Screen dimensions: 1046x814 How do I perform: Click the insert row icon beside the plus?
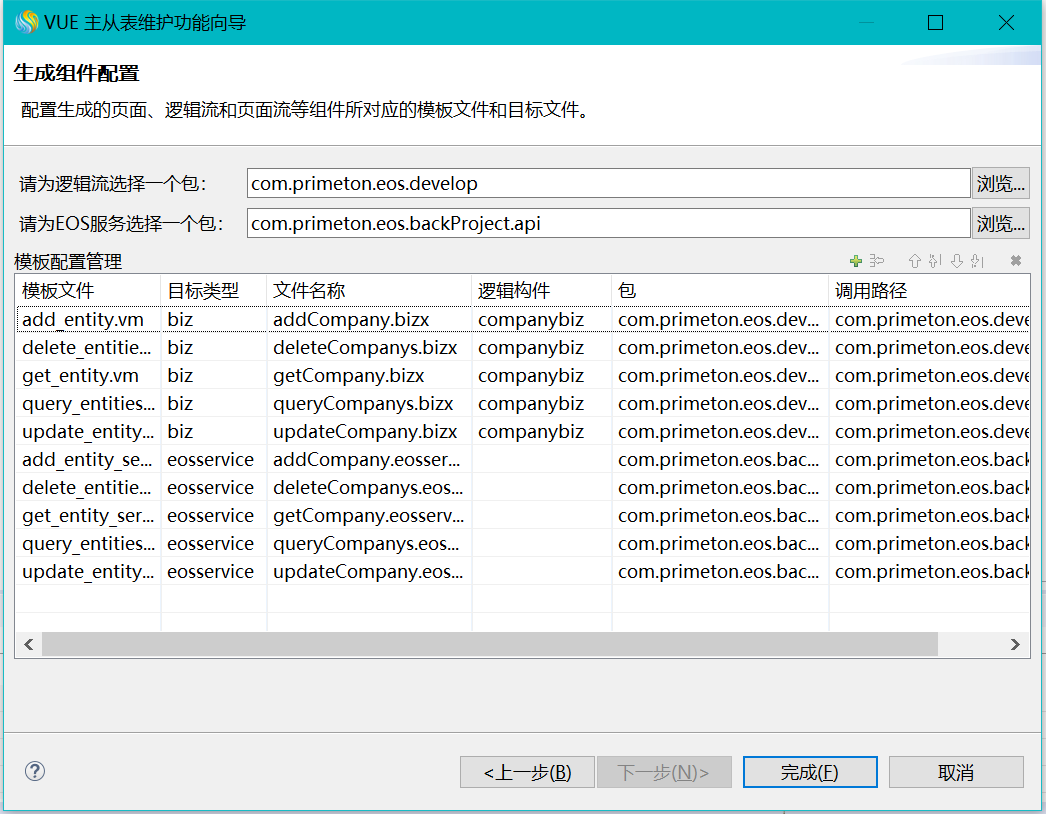coord(876,261)
